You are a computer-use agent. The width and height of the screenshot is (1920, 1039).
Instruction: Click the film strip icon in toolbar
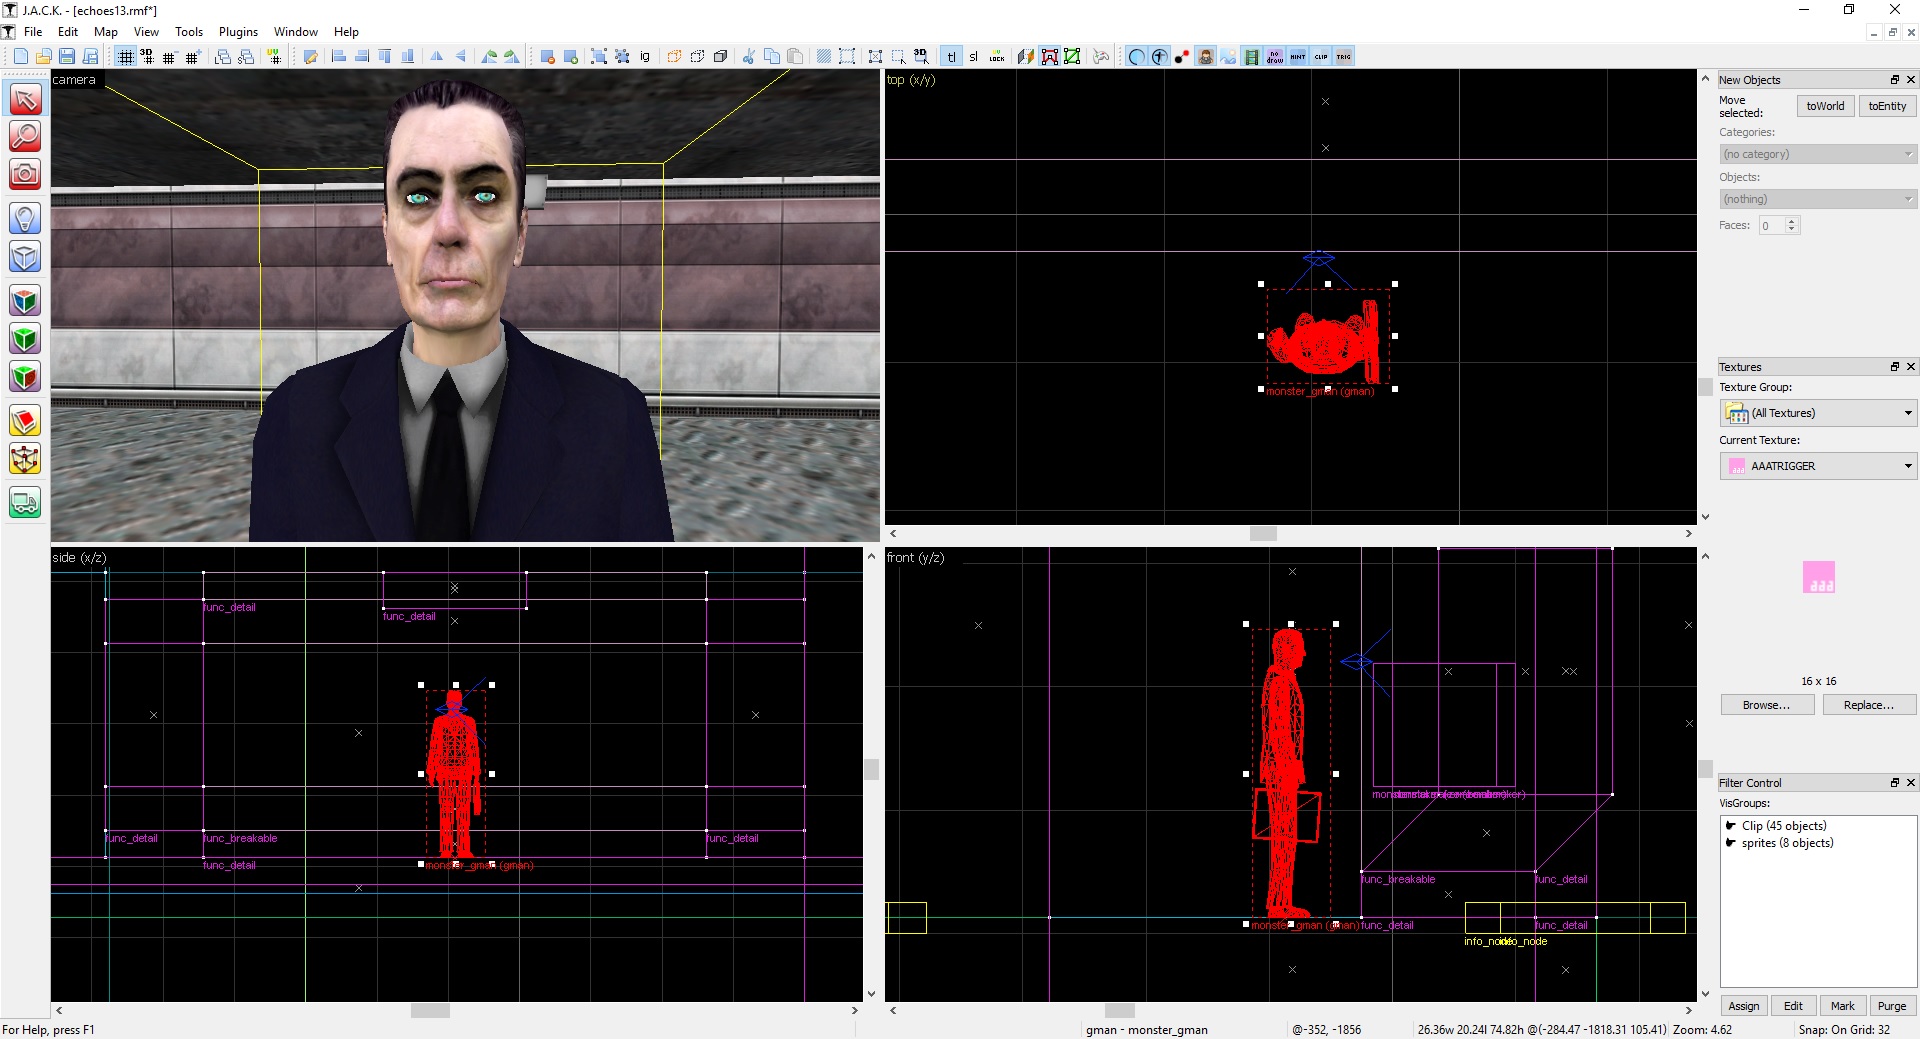pyautogui.click(x=1252, y=56)
